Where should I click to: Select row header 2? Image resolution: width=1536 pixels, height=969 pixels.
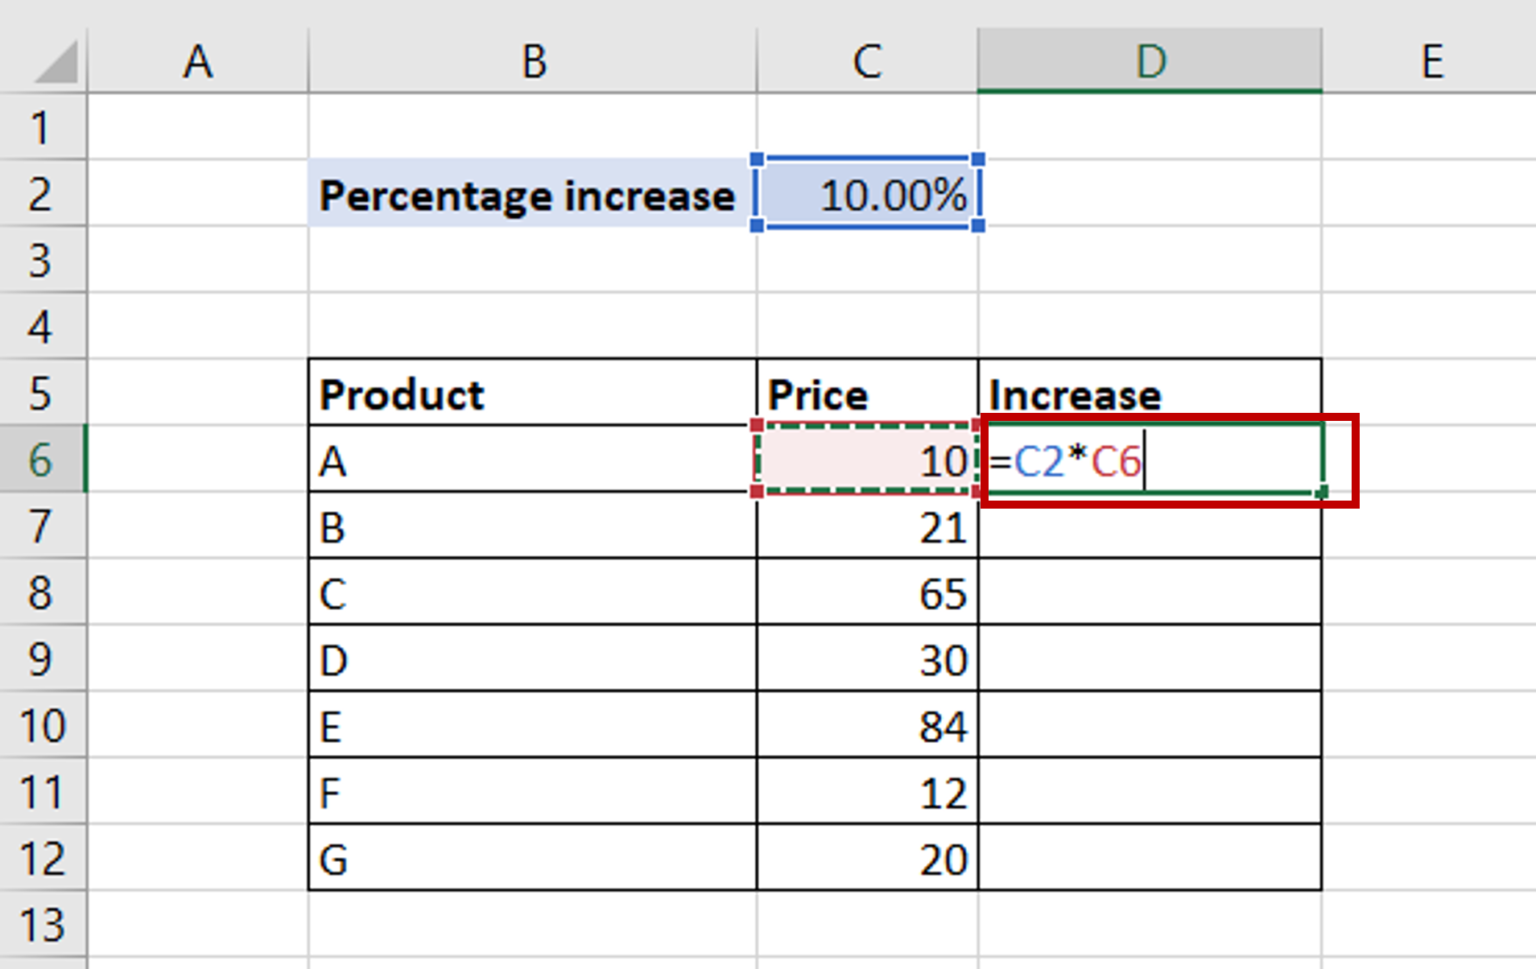(42, 195)
